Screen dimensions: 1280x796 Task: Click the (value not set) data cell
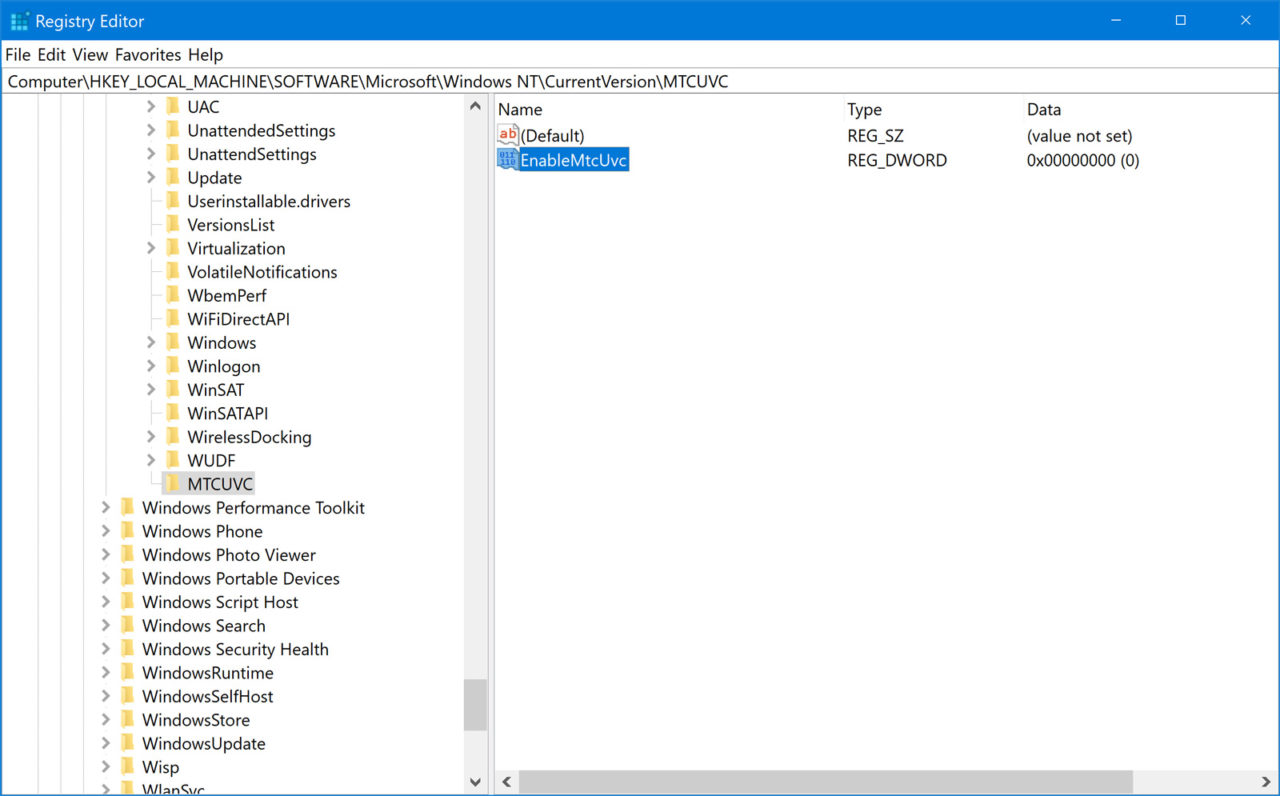click(1079, 136)
